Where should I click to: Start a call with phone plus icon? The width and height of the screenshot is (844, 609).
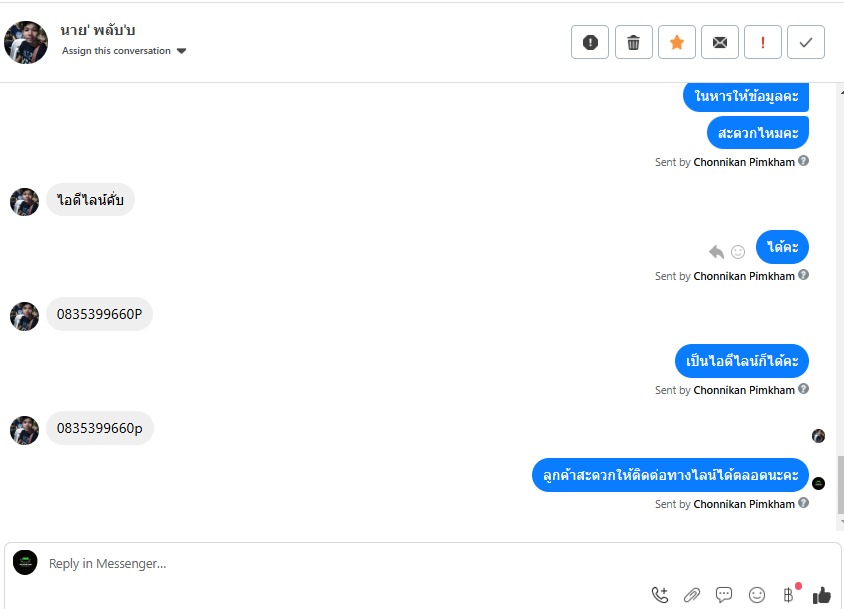660,595
